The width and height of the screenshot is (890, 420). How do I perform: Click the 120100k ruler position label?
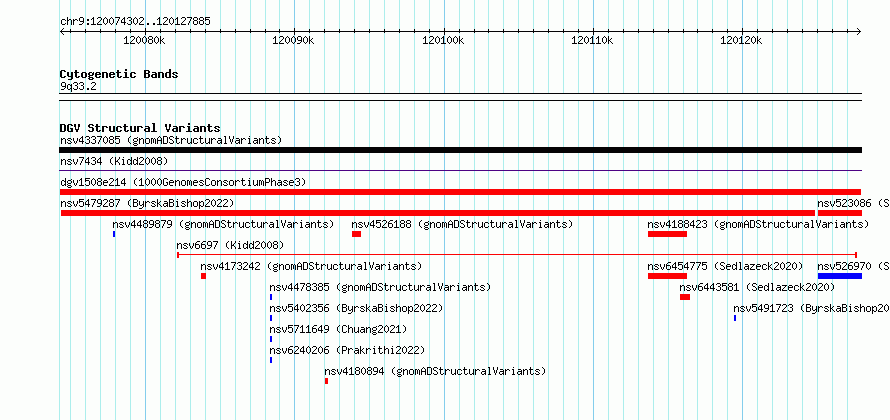click(x=443, y=41)
